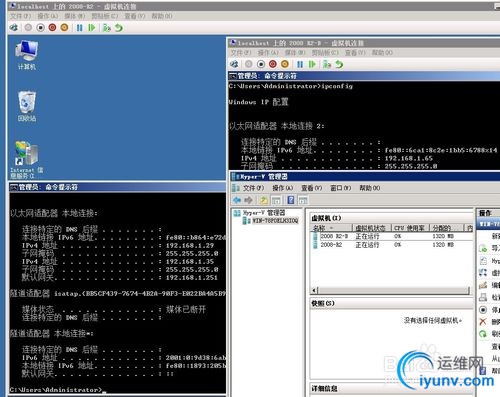
Task: Select the 2008 R2-B virtual machine row
Action: pyautogui.click(x=393, y=236)
